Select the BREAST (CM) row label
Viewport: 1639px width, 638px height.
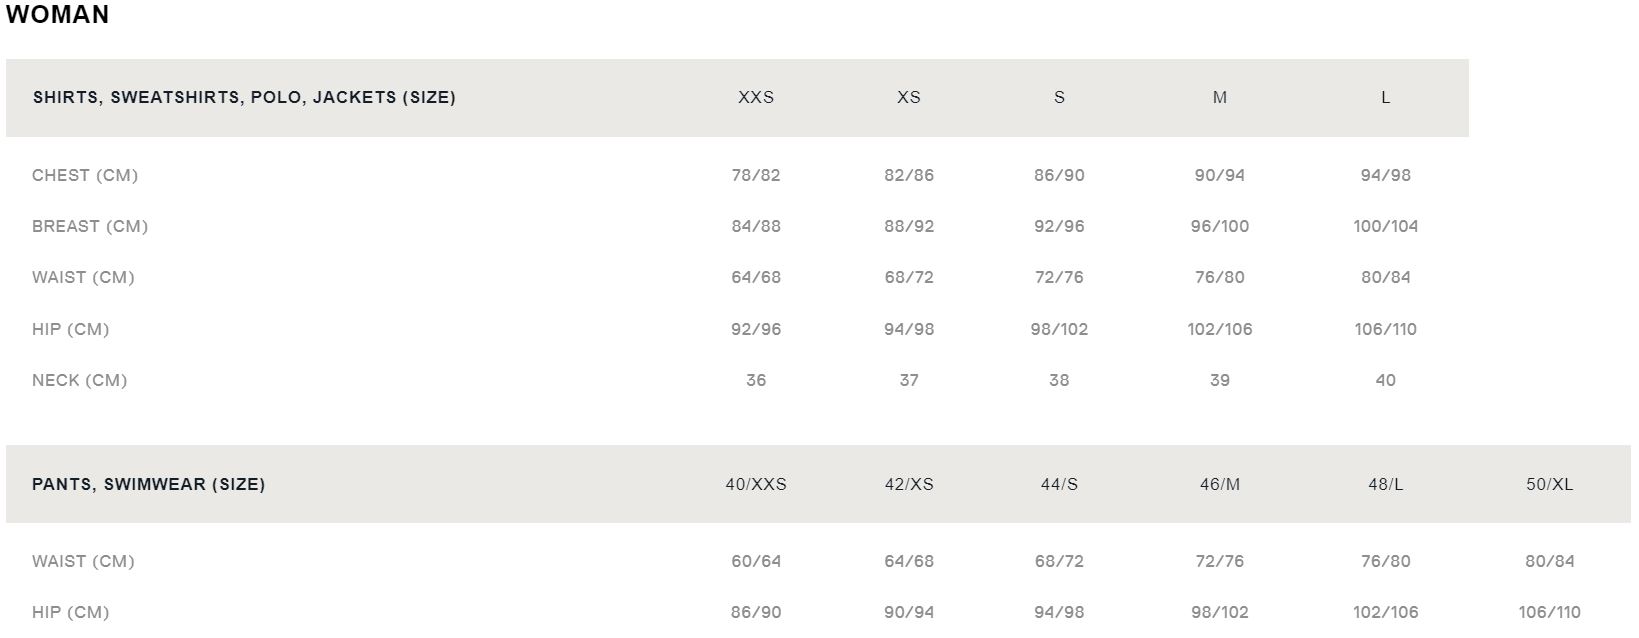pos(90,226)
